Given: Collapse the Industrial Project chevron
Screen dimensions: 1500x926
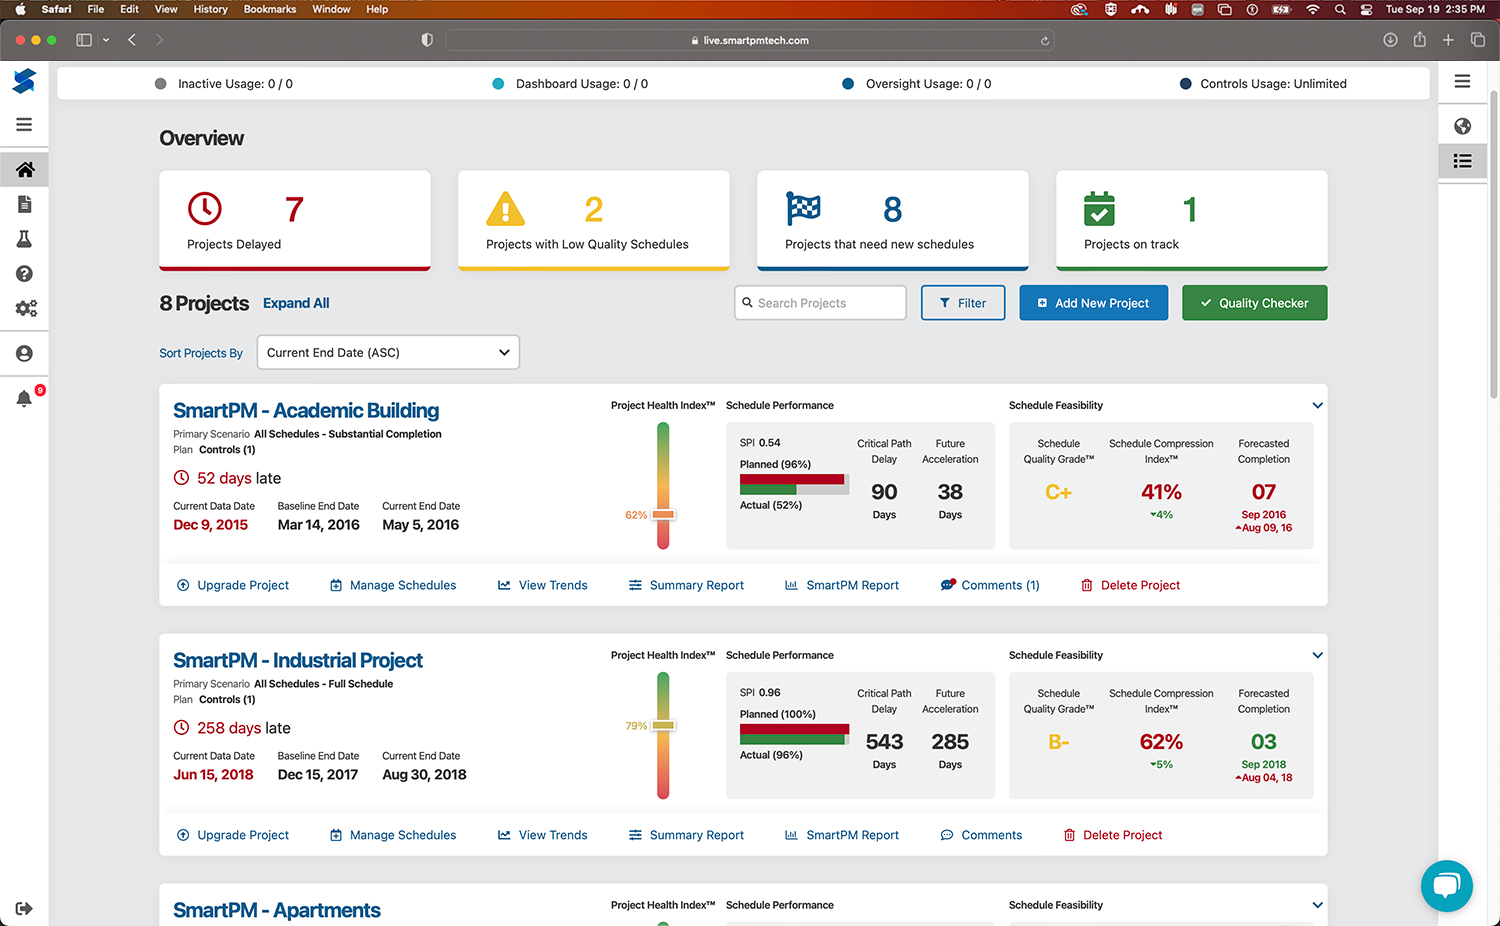Looking at the screenshot, I should click(x=1317, y=656).
